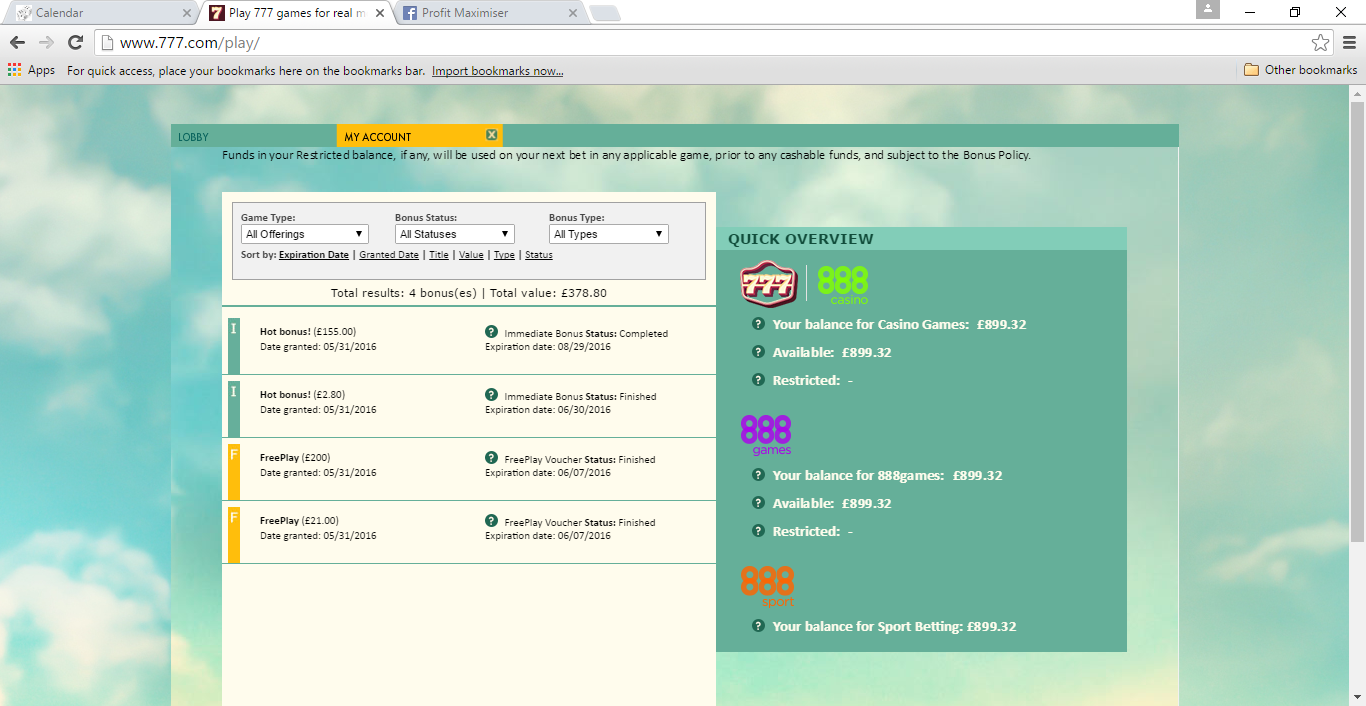This screenshot has width=1366, height=706.
Task: Open the Game Type dropdown
Action: click(305, 234)
